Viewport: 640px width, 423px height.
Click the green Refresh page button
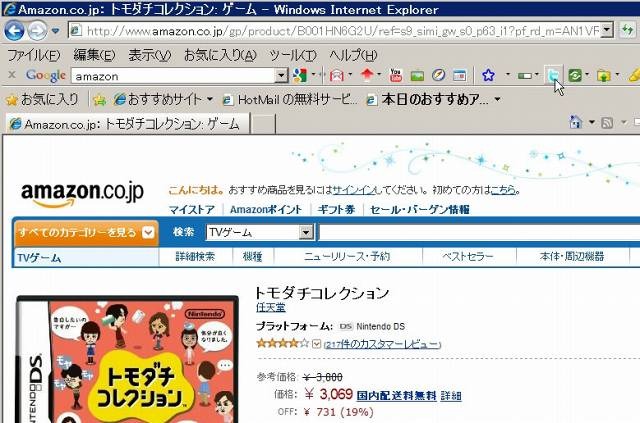[x=627, y=30]
